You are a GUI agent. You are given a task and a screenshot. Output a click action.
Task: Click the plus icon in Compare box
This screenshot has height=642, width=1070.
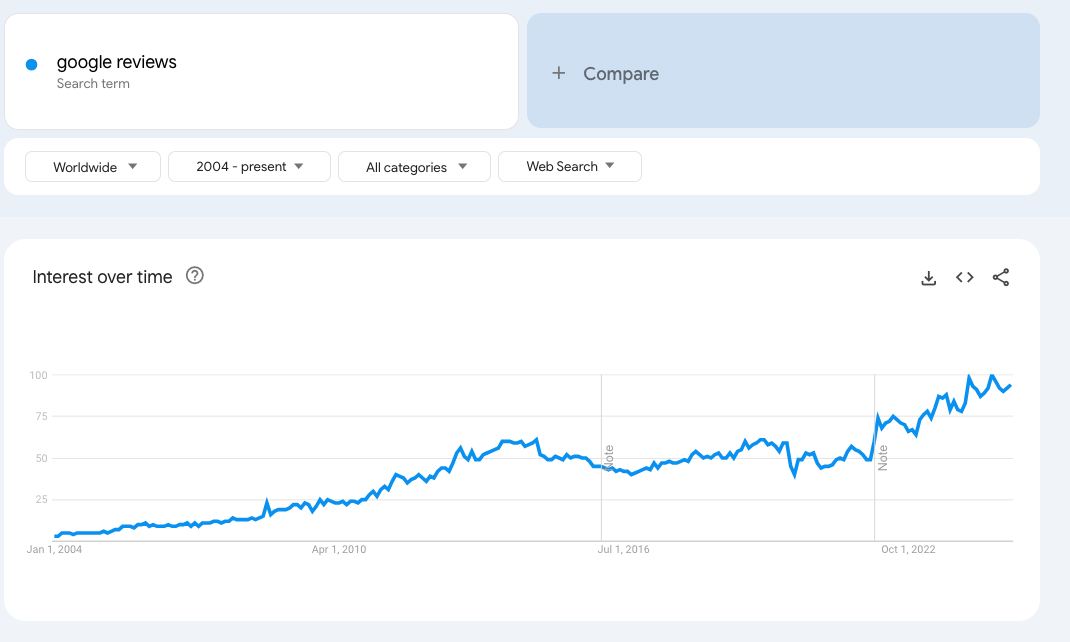(x=559, y=73)
